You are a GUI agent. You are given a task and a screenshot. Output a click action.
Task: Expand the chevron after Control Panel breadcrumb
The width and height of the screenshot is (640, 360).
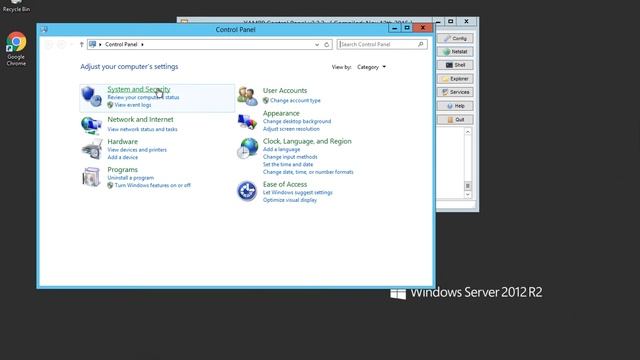142,44
